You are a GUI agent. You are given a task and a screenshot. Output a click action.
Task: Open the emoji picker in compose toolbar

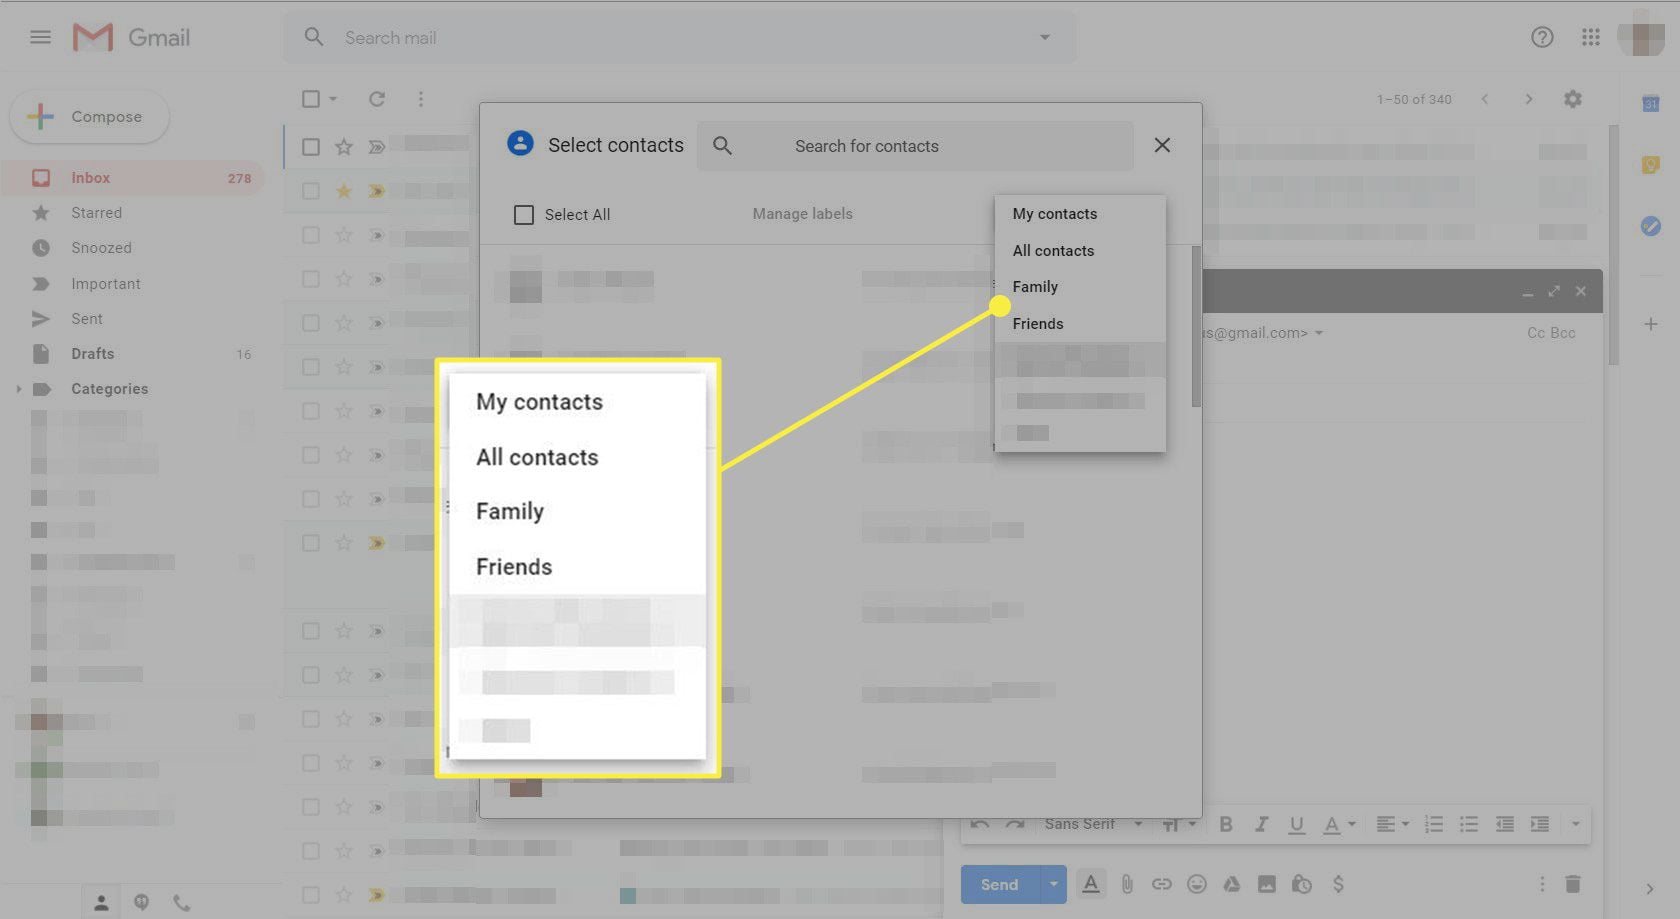coord(1196,884)
